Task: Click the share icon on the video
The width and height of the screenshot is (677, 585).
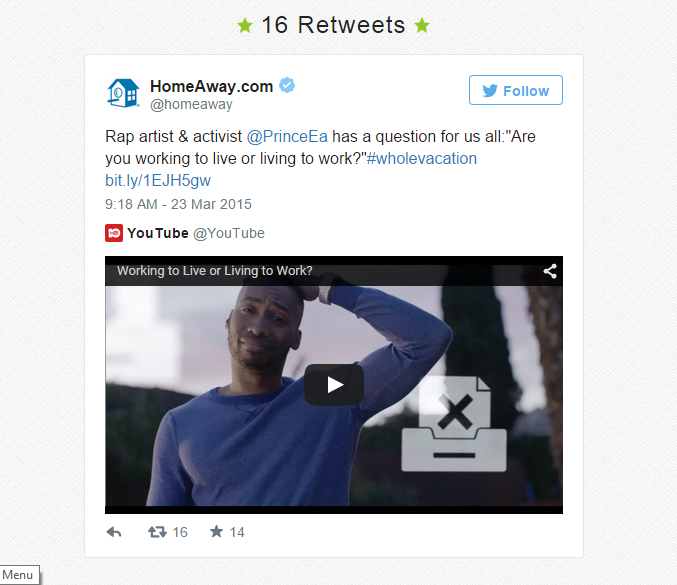Action: point(550,271)
